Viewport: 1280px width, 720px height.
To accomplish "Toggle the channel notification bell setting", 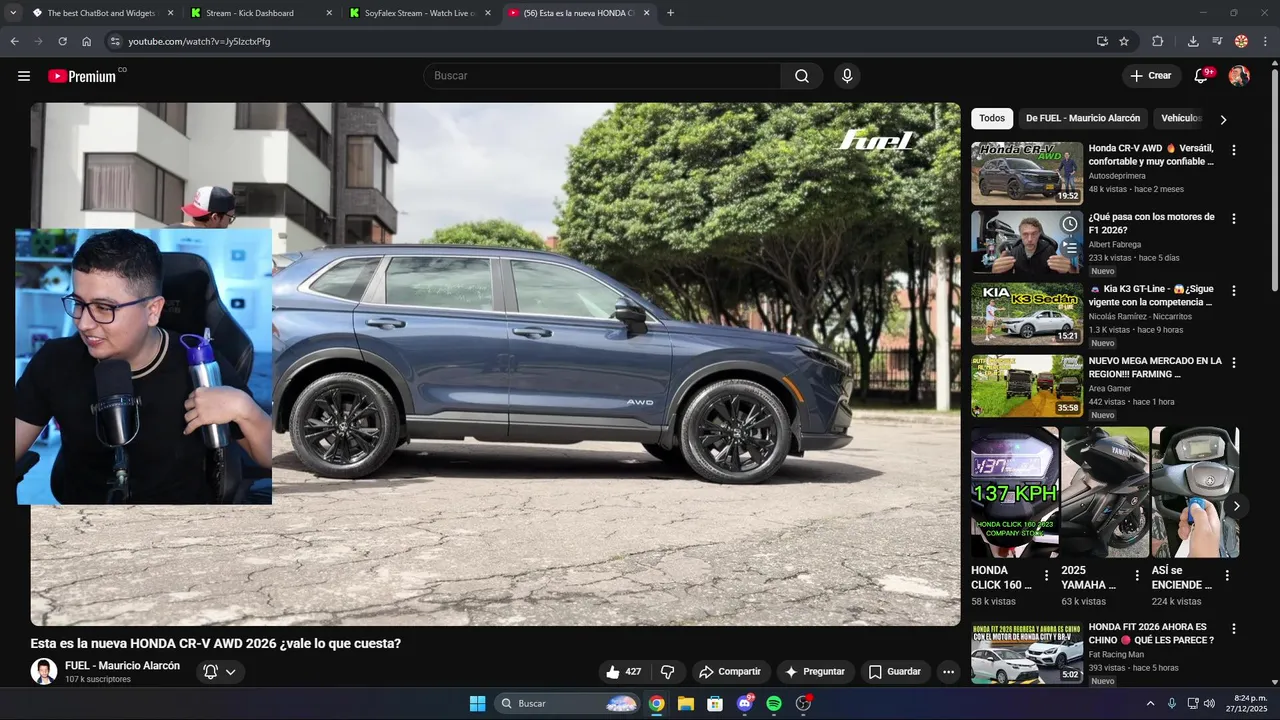I will click(x=219, y=672).
